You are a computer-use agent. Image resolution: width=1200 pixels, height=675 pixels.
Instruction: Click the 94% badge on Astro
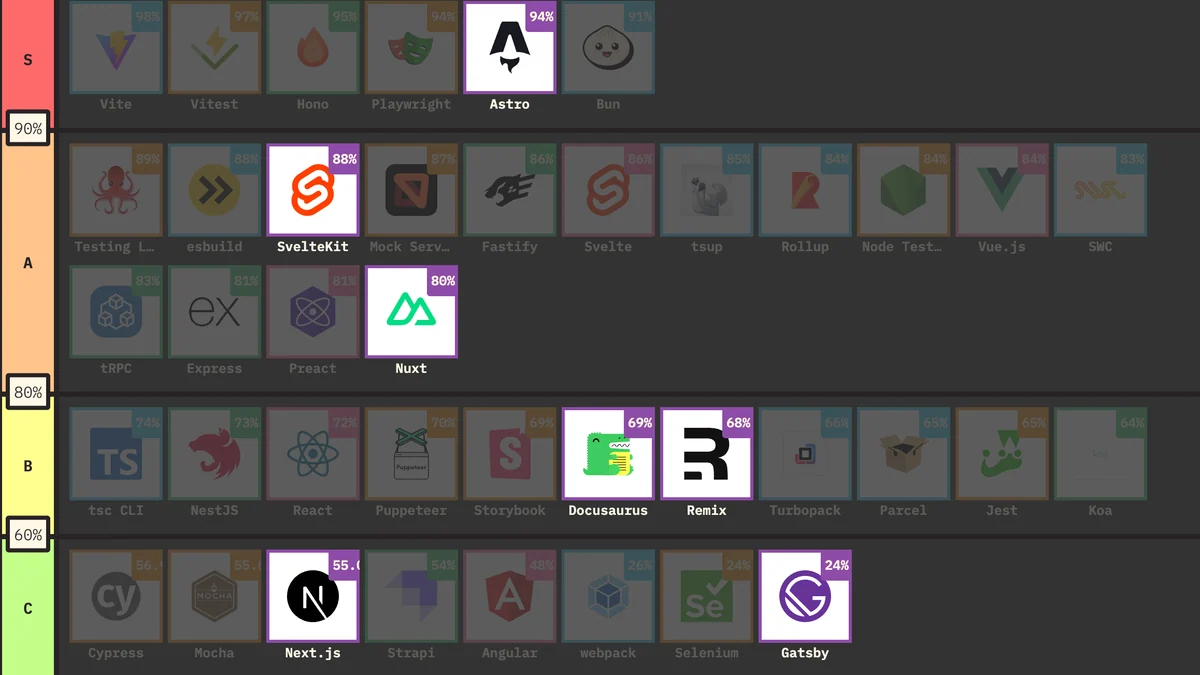541,17
